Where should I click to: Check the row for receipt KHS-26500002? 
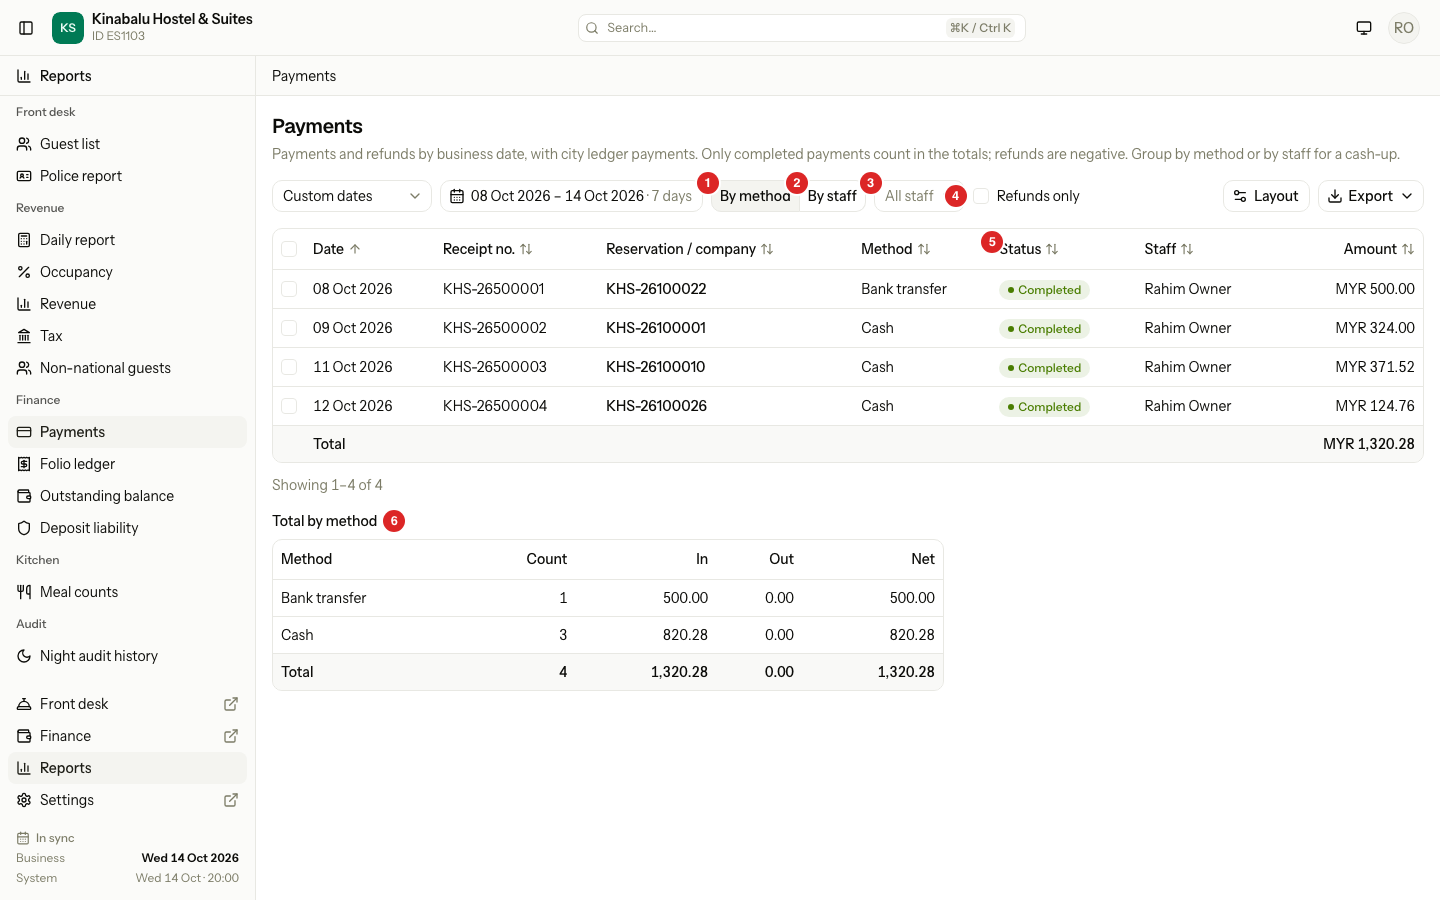click(289, 328)
